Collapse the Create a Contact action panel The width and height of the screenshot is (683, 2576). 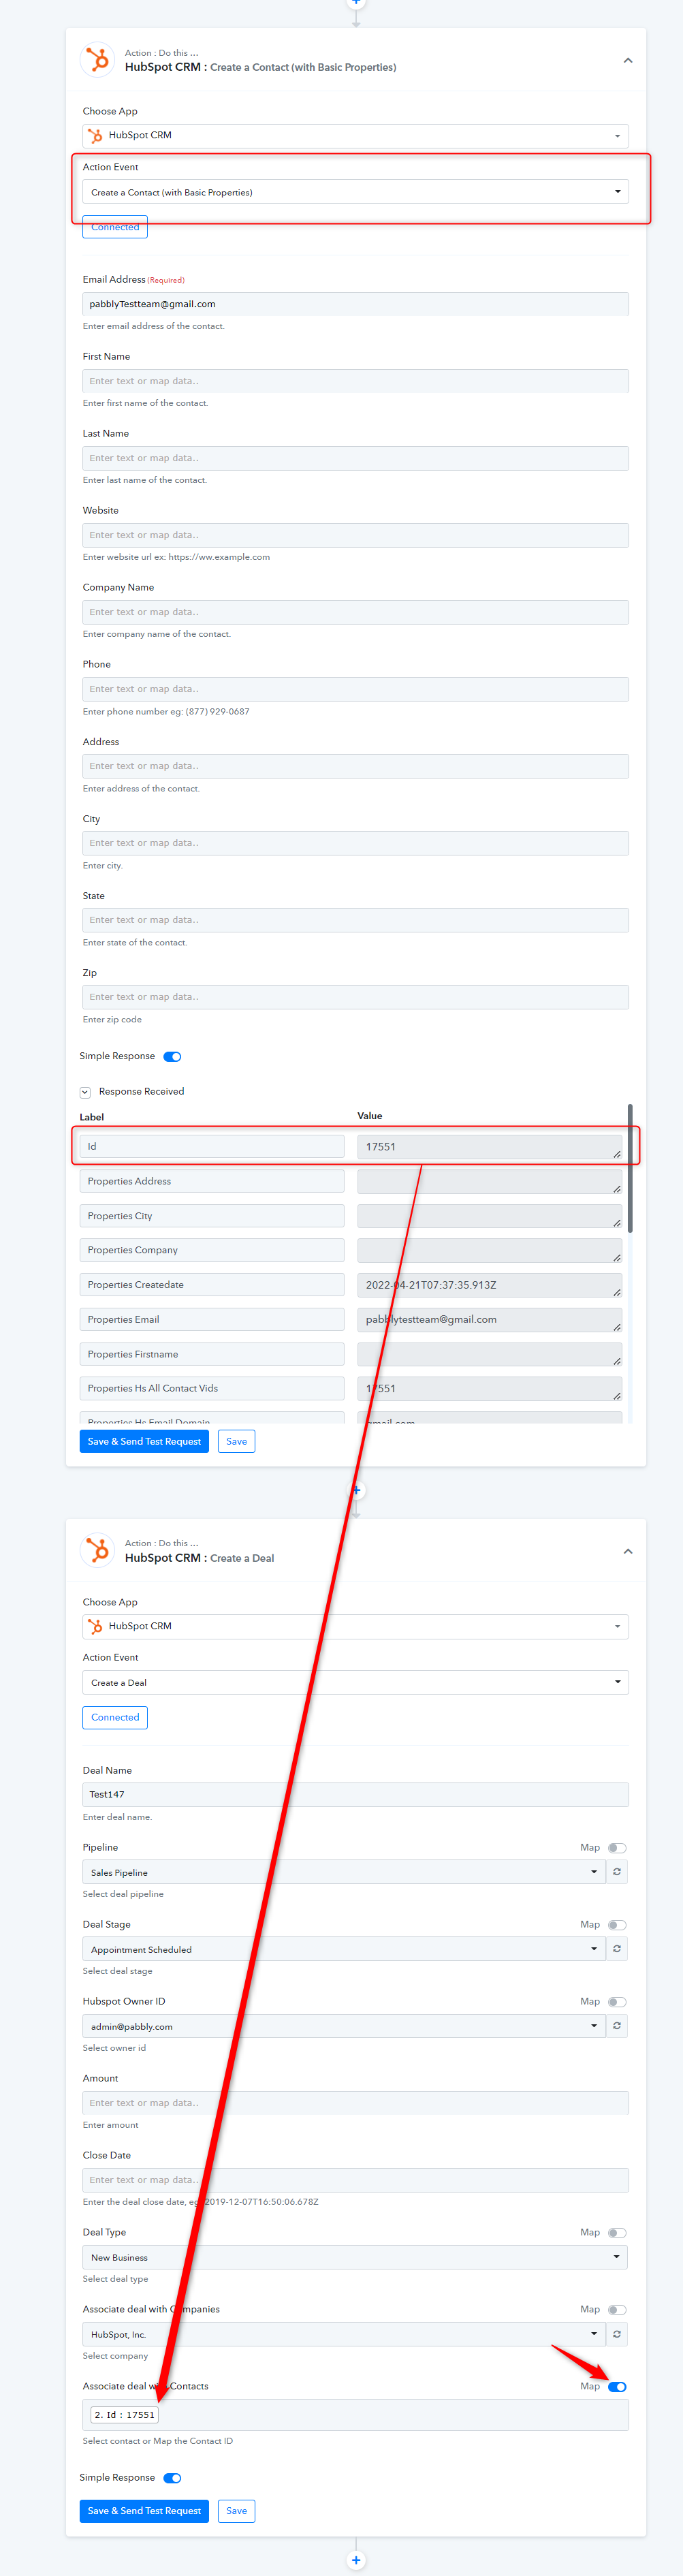click(628, 60)
